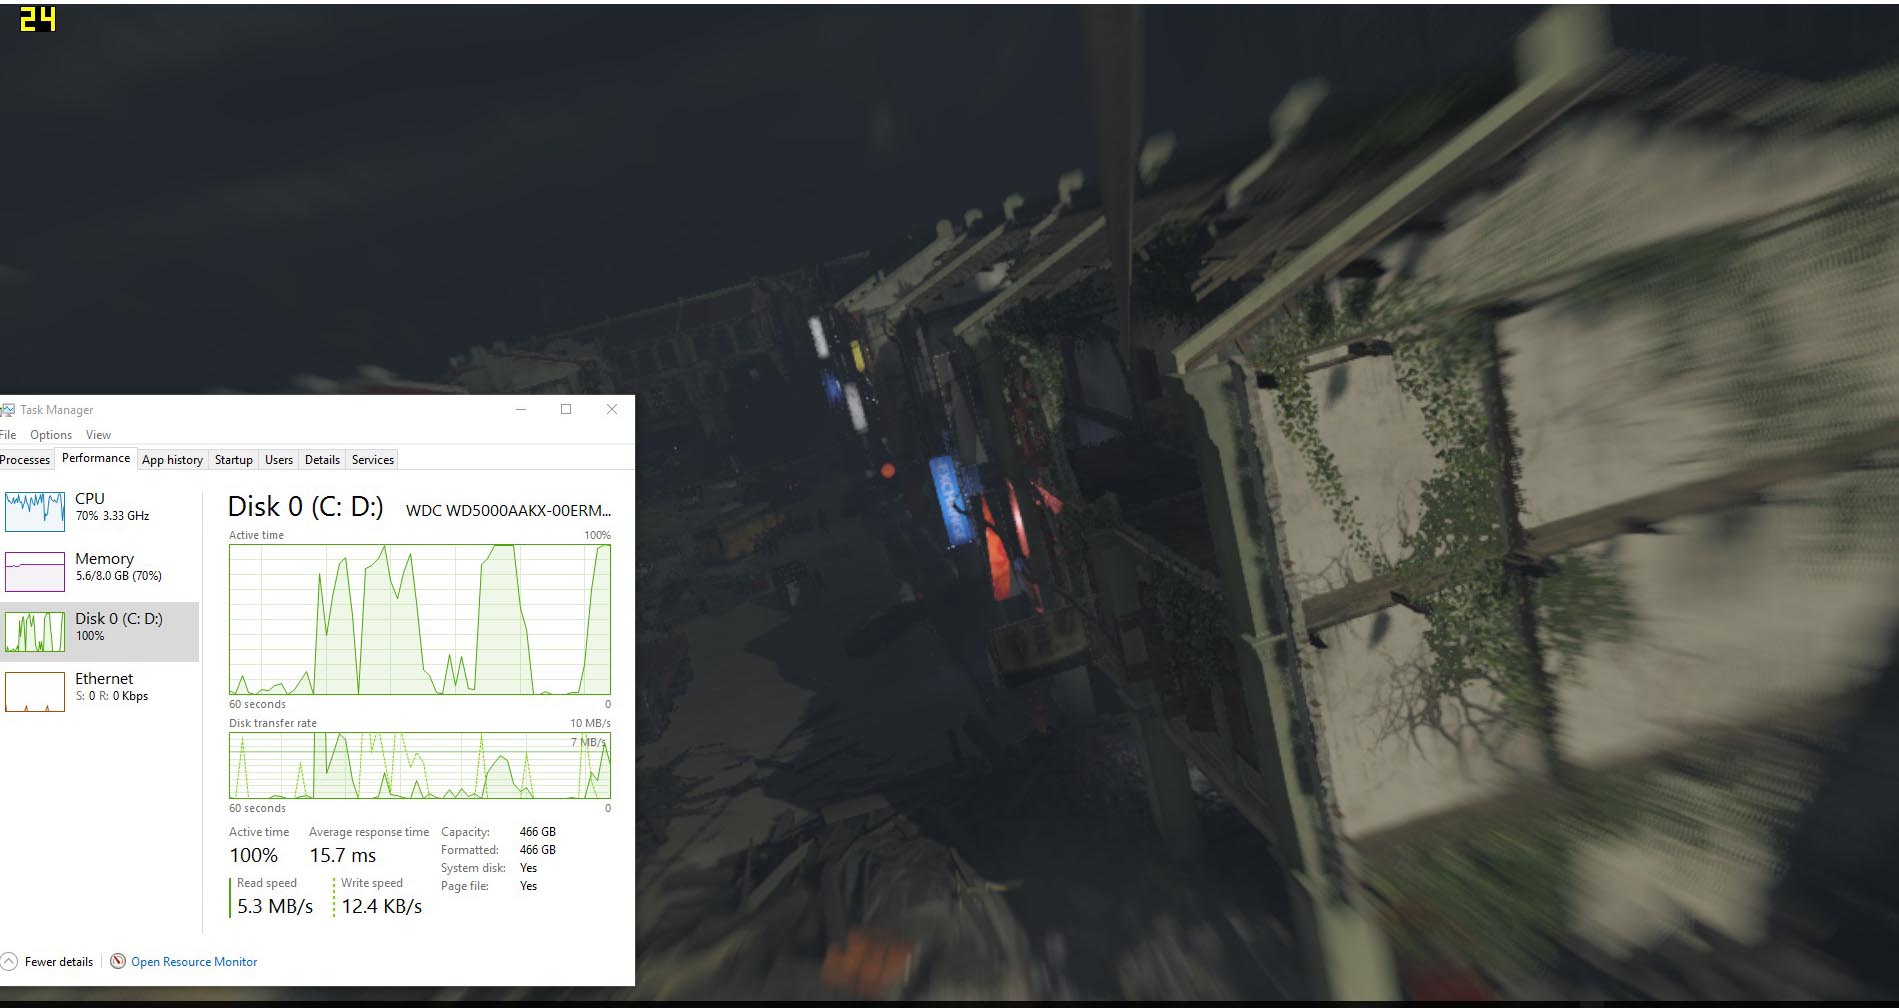Select the Ethernet performance item
The height and width of the screenshot is (1008, 1899).
(100, 691)
